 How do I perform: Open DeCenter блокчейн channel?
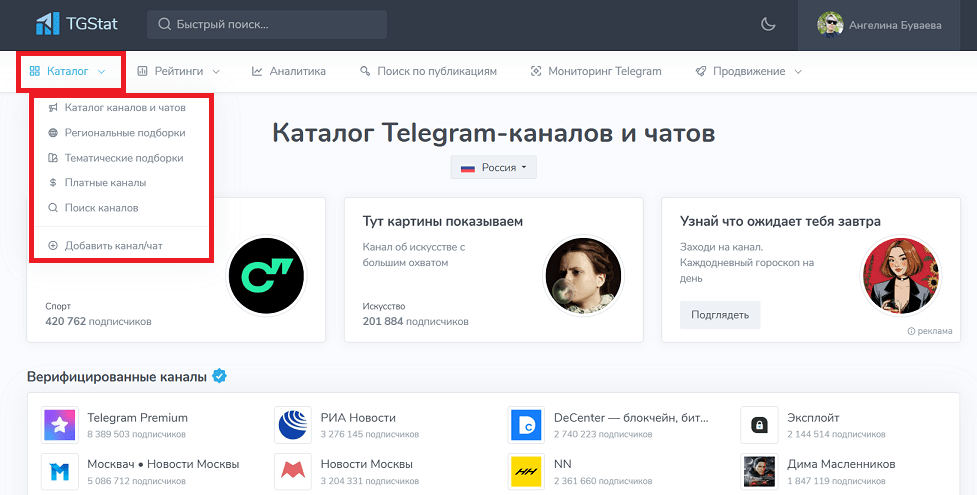click(x=631, y=417)
